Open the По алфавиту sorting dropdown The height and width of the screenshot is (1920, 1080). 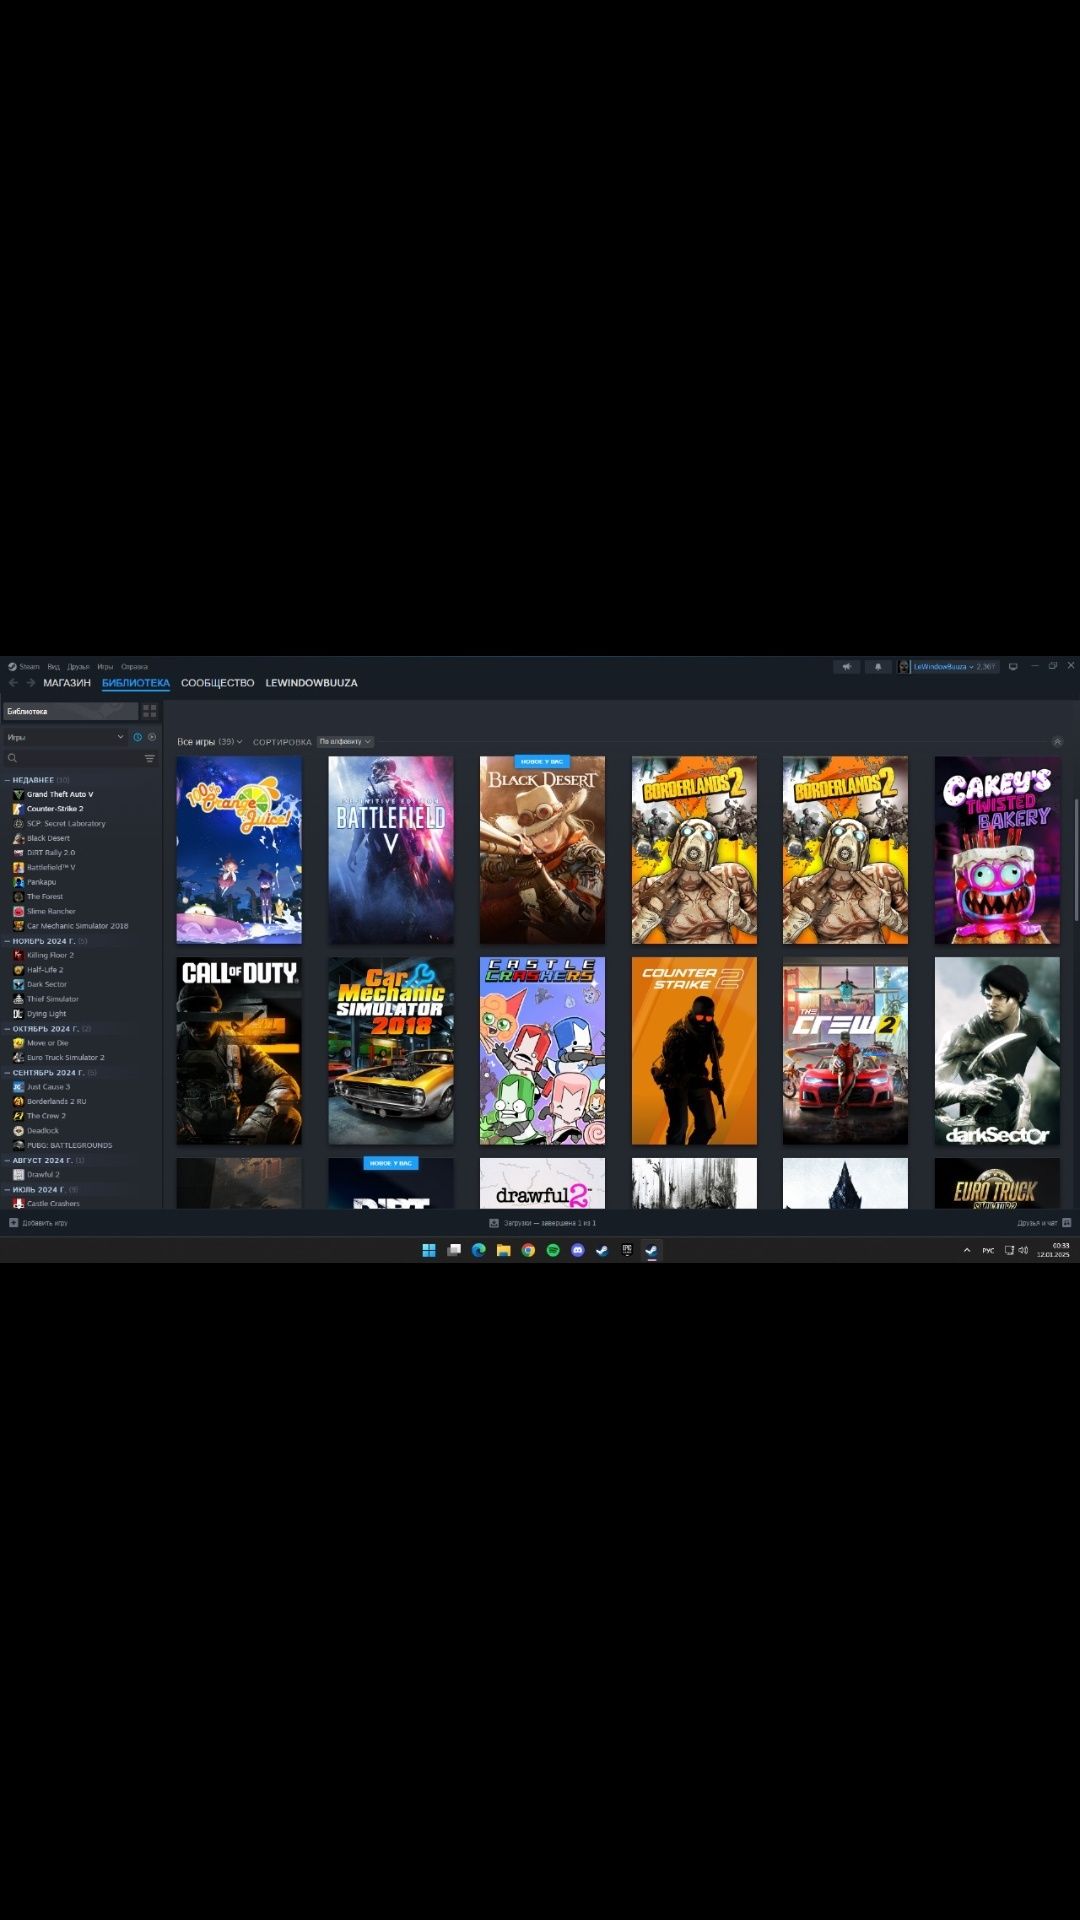(x=345, y=742)
